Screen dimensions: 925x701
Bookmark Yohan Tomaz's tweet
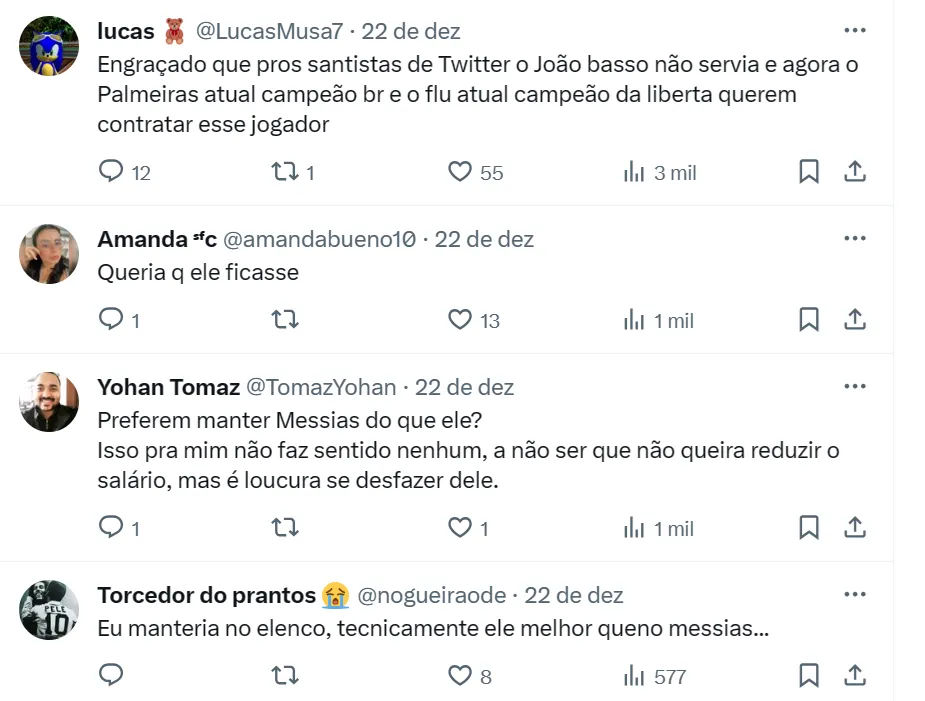(x=809, y=528)
